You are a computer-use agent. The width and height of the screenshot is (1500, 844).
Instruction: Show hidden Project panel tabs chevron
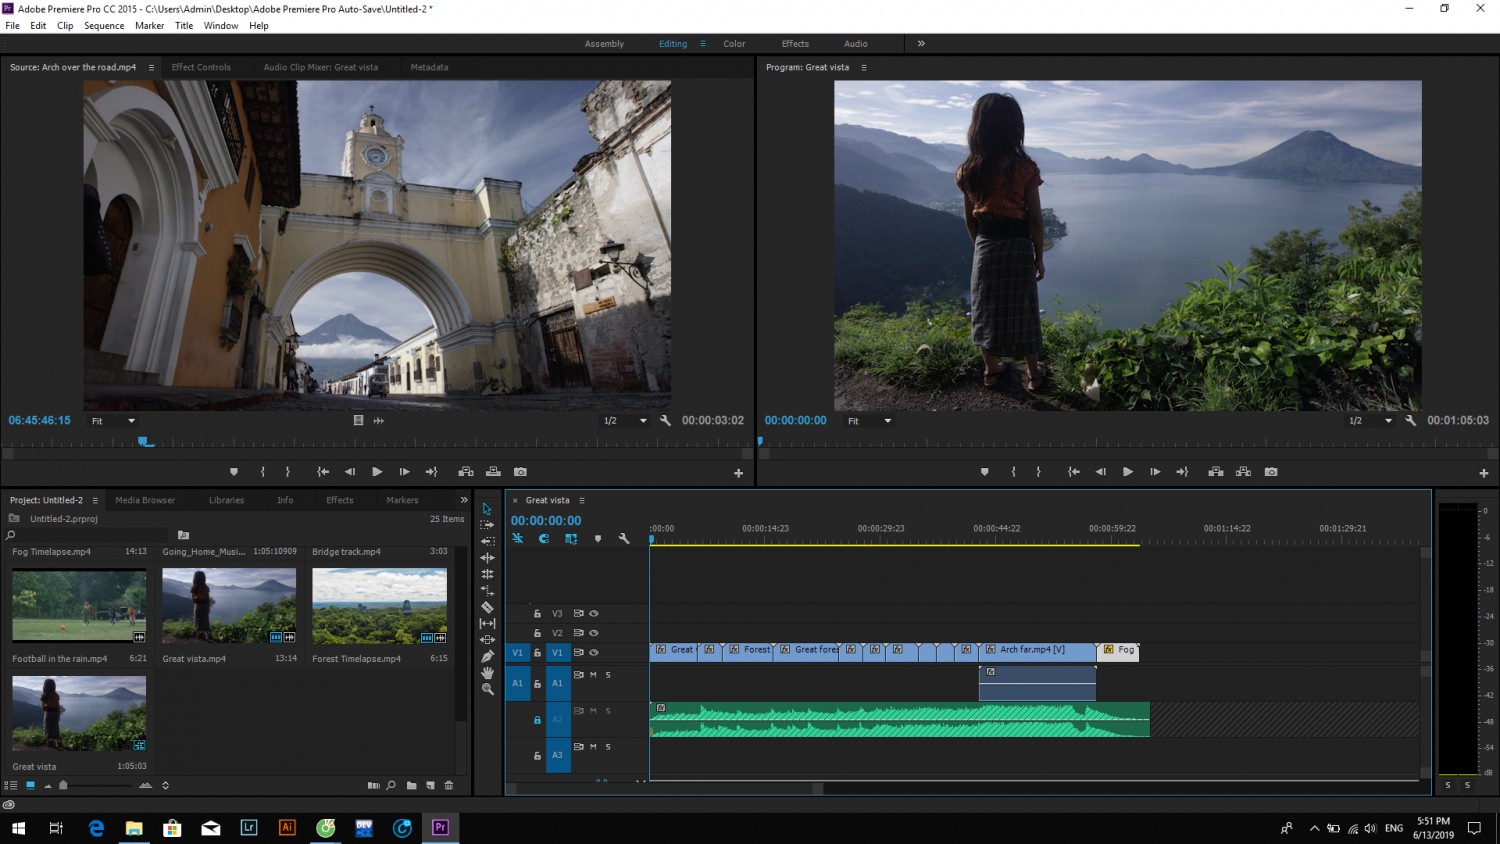(x=464, y=500)
